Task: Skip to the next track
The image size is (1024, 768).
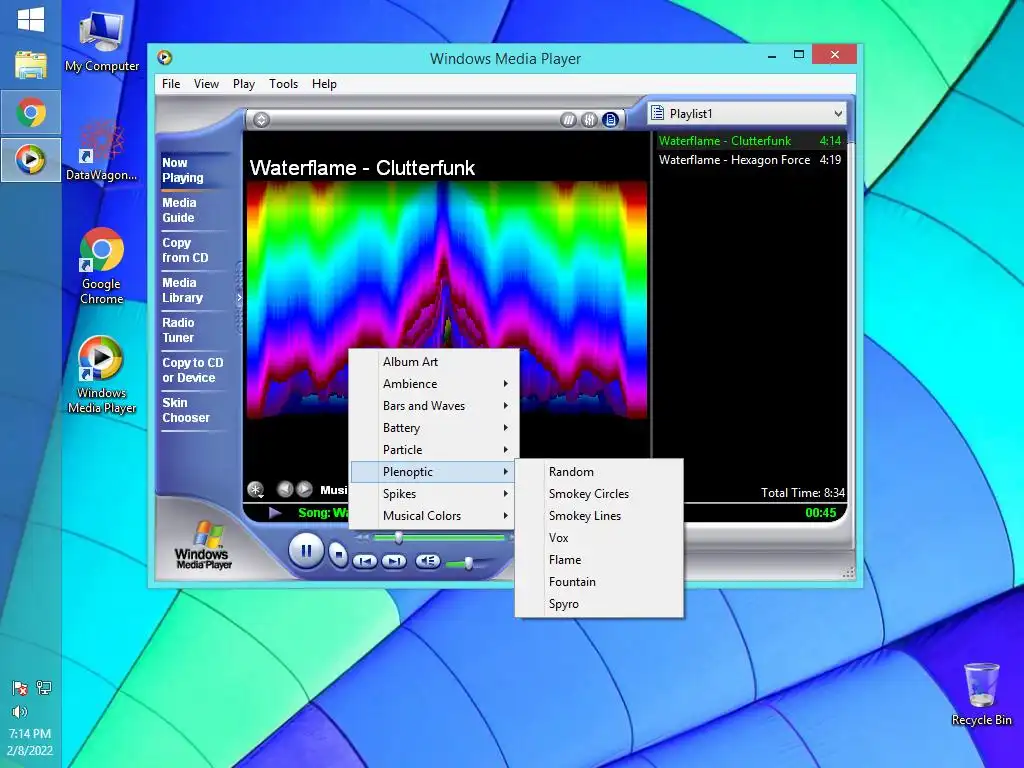Action: coord(393,560)
